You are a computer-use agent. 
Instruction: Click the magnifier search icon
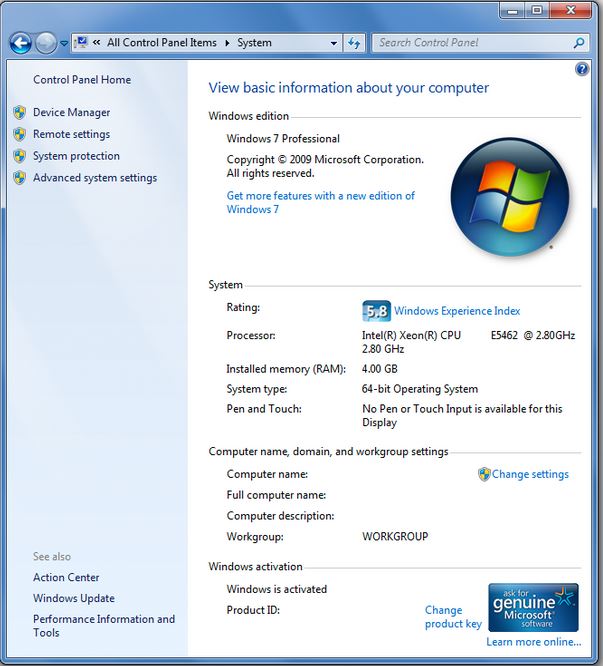[x=579, y=43]
